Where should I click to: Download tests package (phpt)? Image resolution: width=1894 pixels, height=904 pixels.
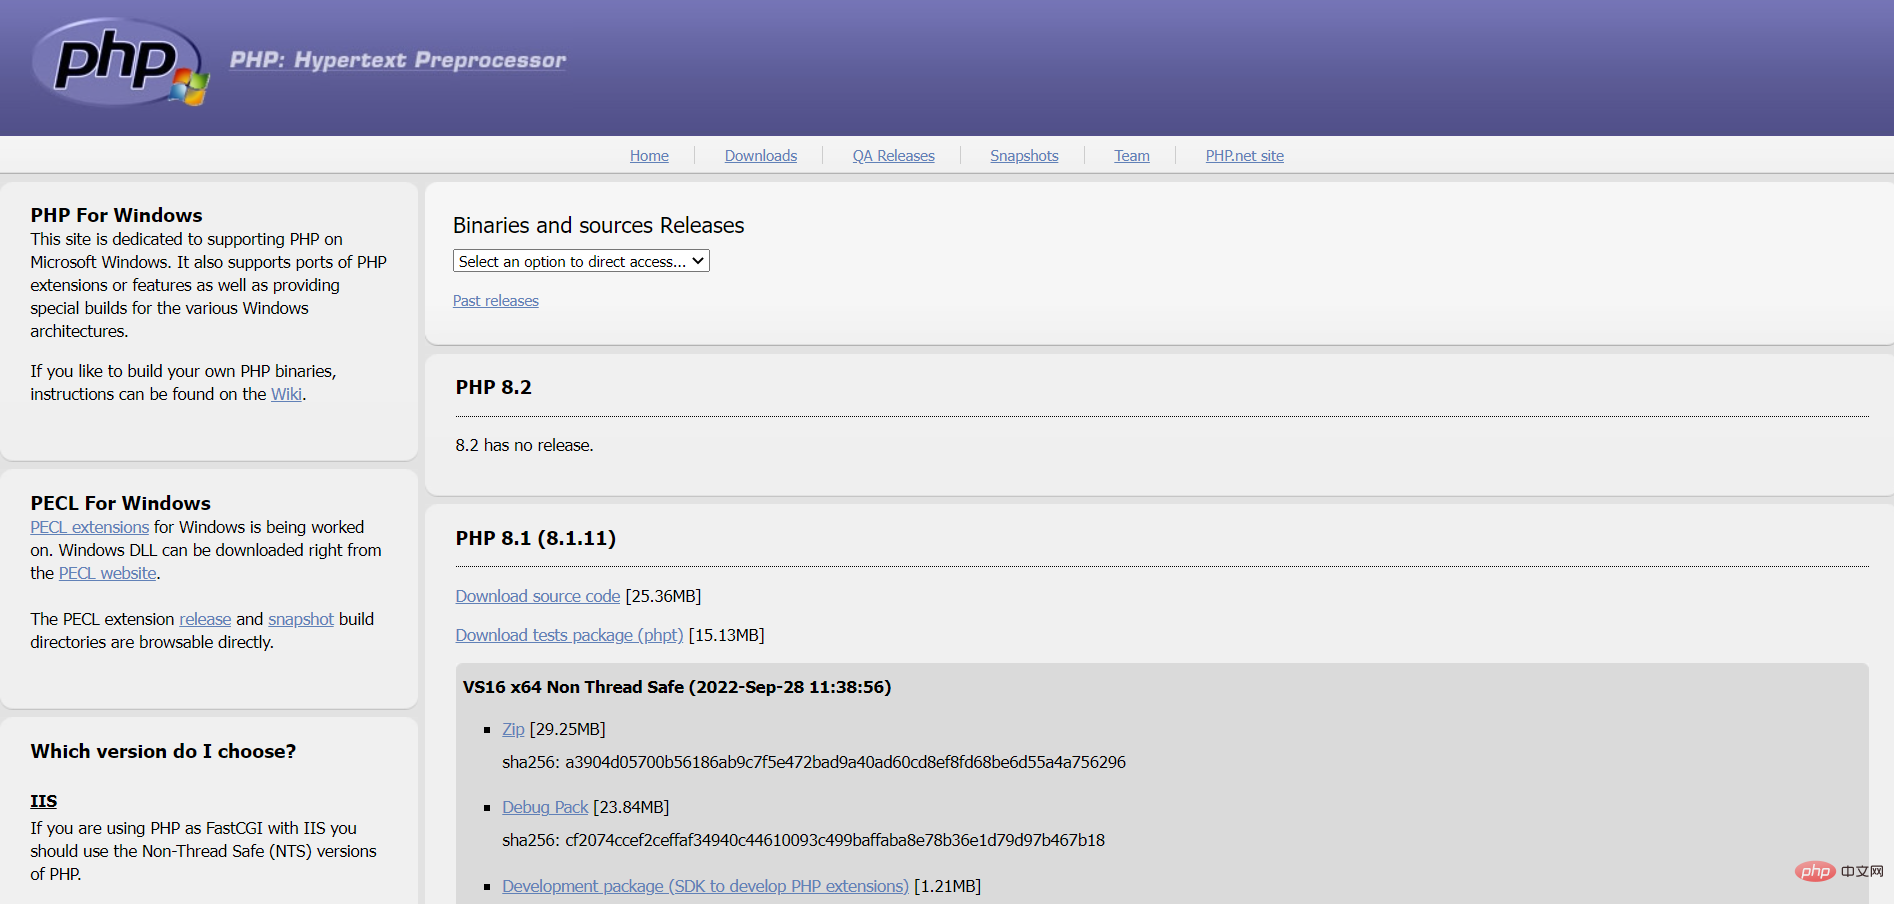coord(569,635)
